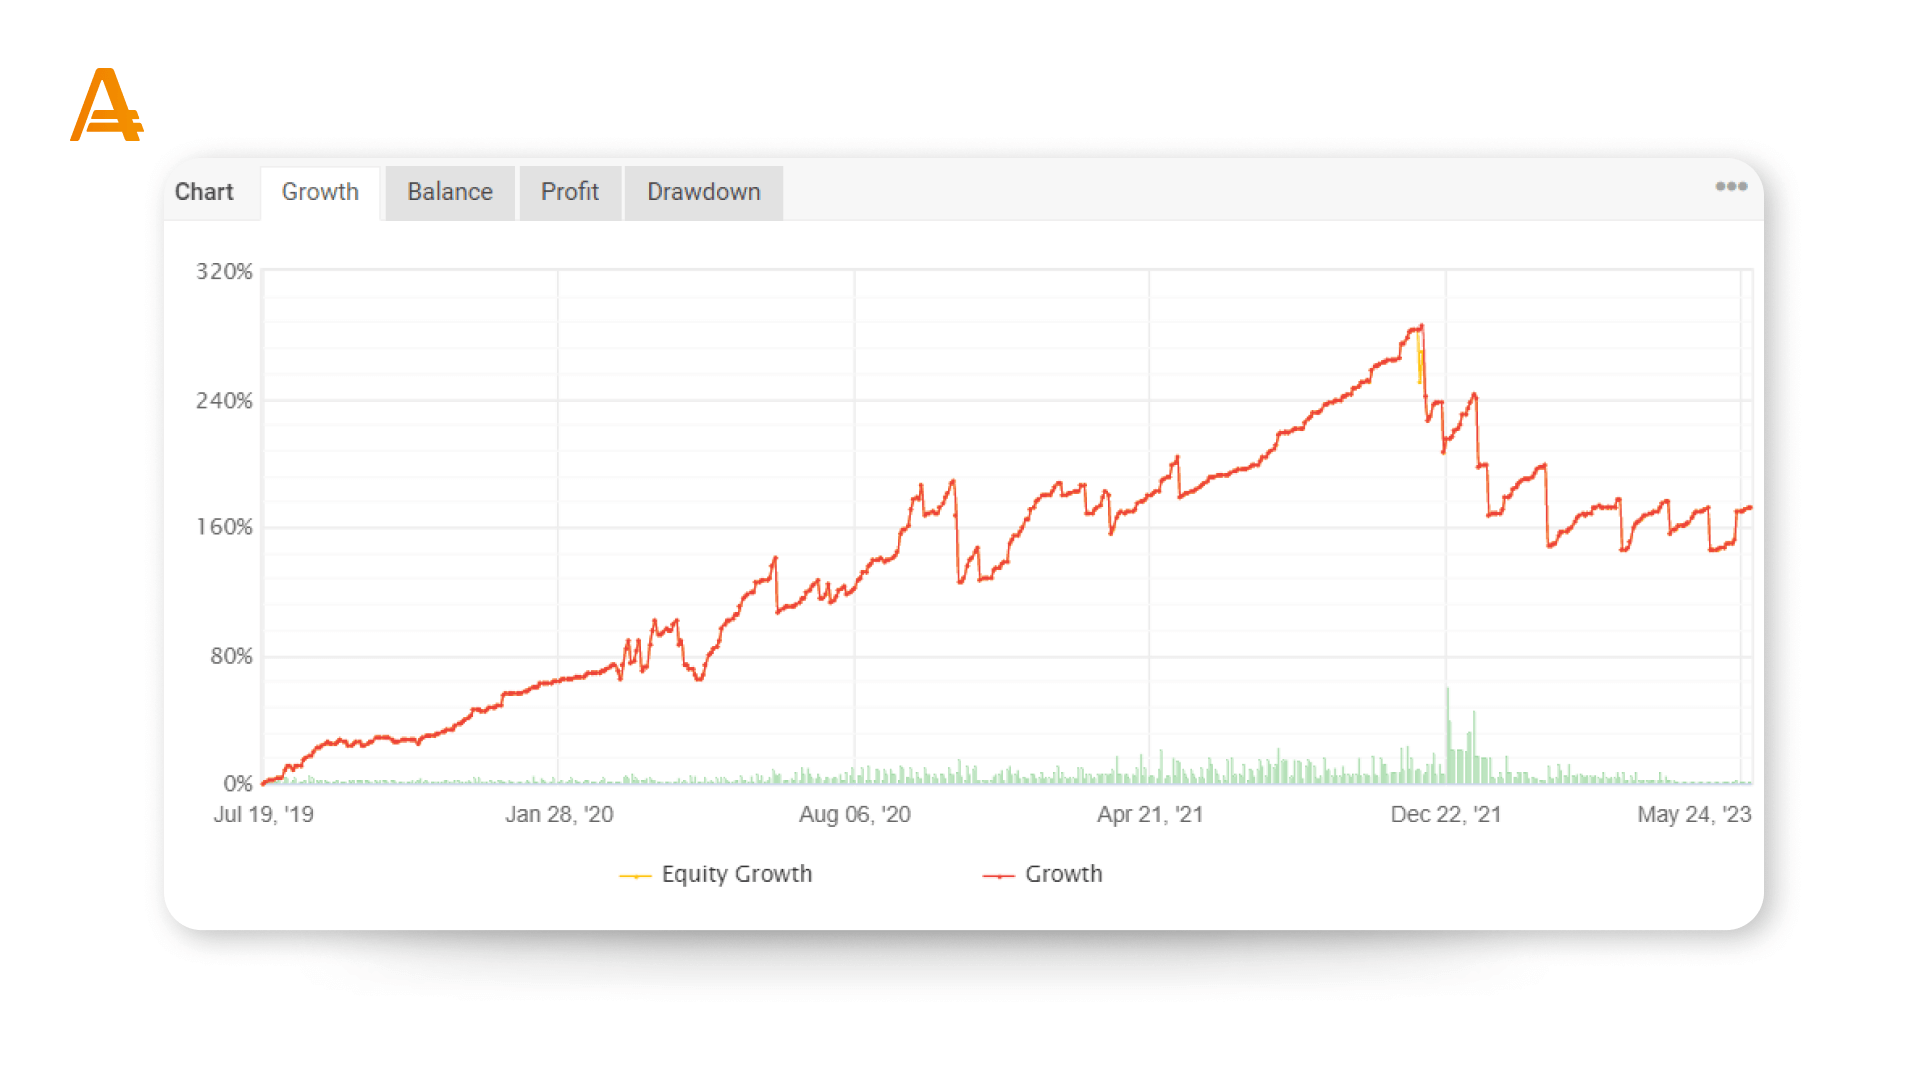Click the yellow Equity Growth legend marker

(635, 876)
